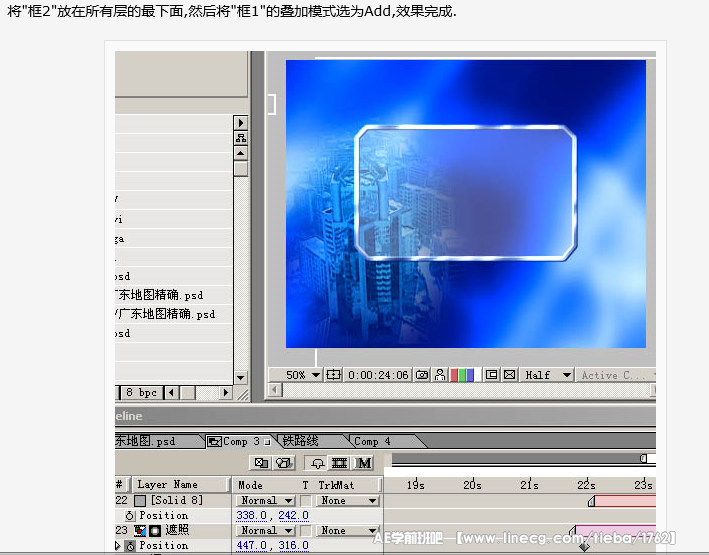
Task: Open TrkMat dropdown for Solid 8 layer
Action: pos(347,501)
